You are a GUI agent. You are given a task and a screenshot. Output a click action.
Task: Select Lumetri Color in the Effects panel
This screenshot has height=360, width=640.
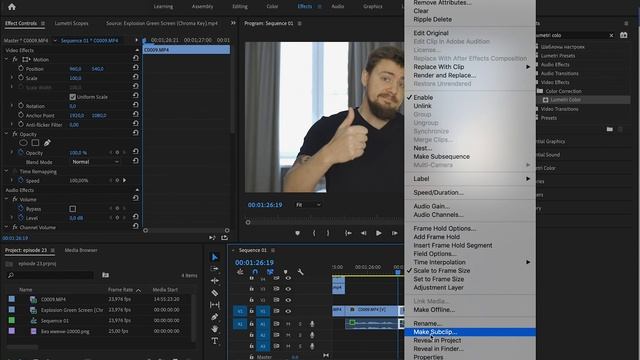pyautogui.click(x=566, y=100)
